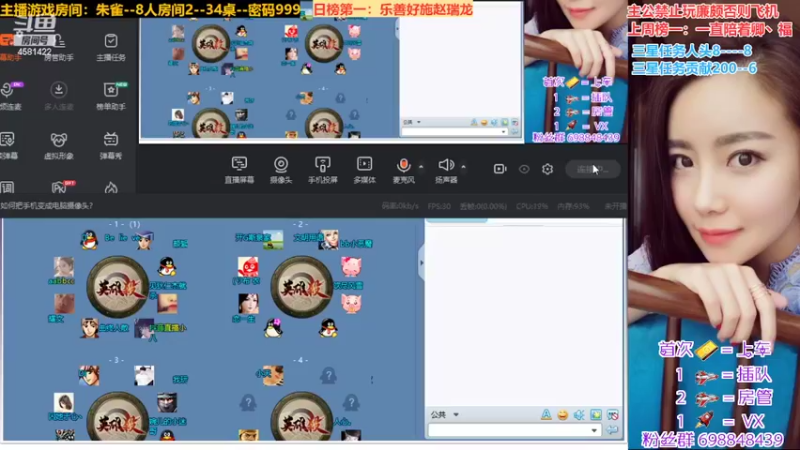
Task: Select the empty seat above table 4
Action: 329,376
